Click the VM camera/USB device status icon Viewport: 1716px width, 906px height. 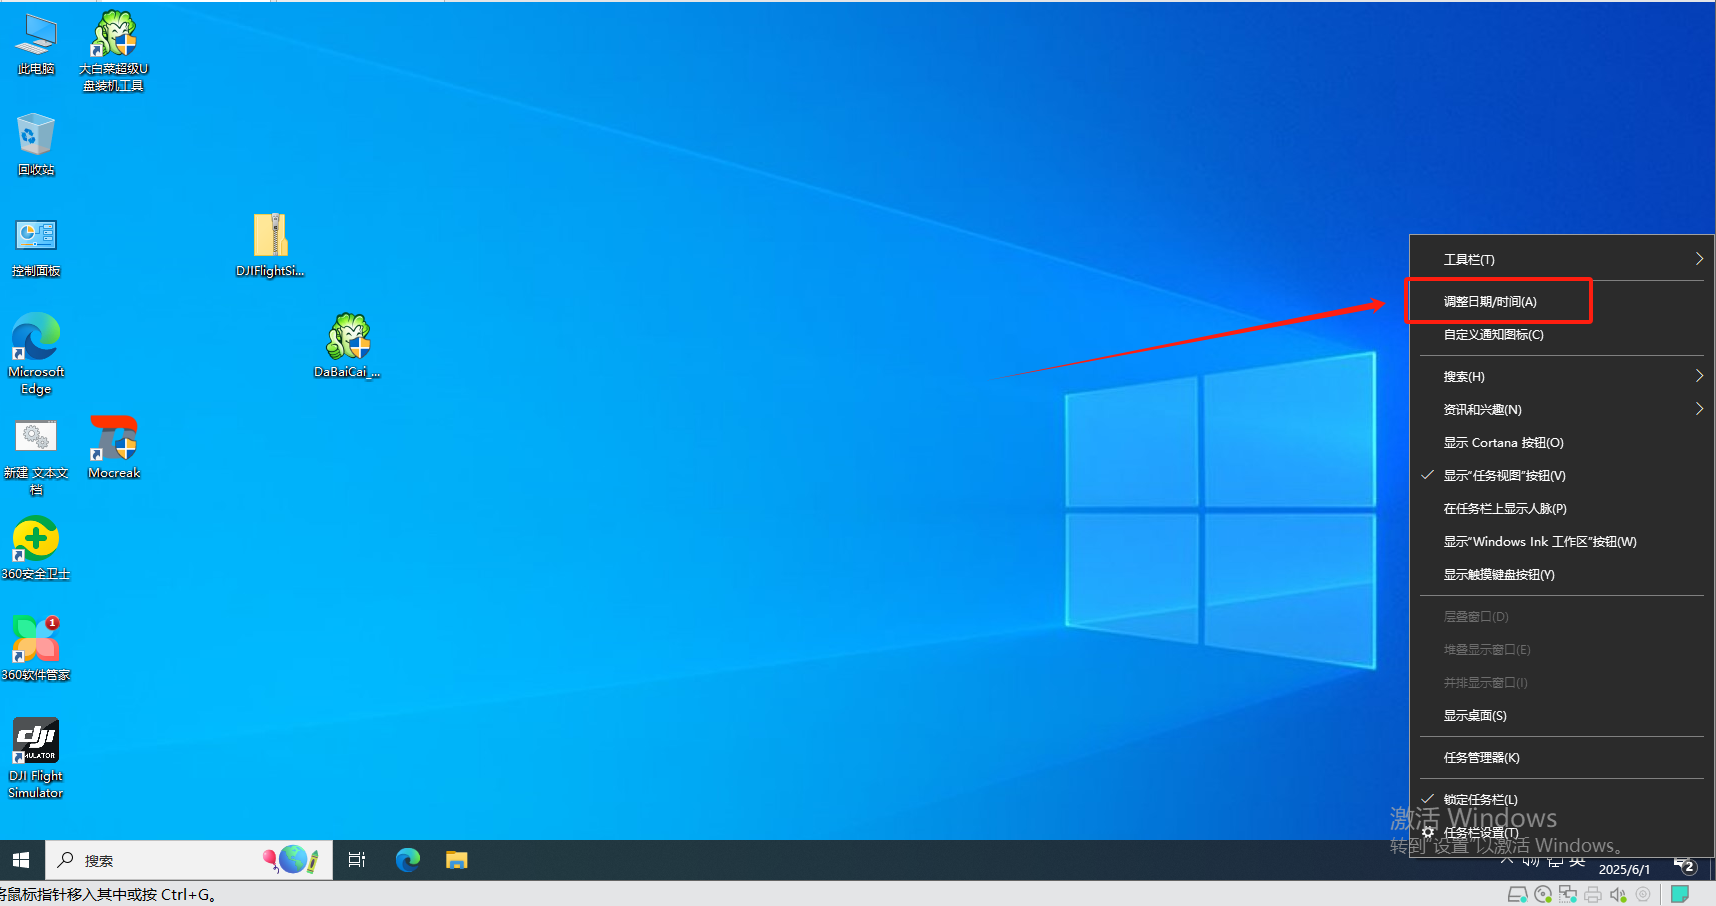(x=1643, y=894)
